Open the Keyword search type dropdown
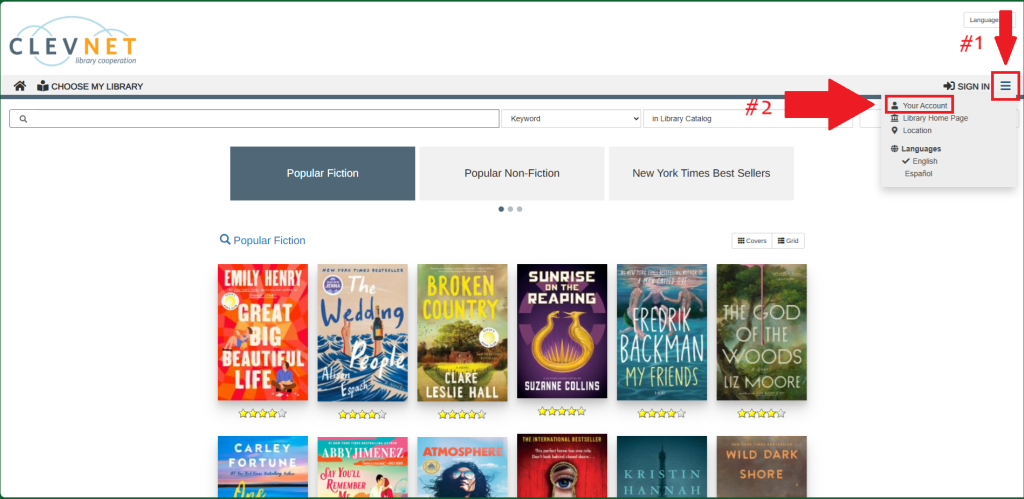Viewport: 1024px width, 499px height. tap(571, 119)
